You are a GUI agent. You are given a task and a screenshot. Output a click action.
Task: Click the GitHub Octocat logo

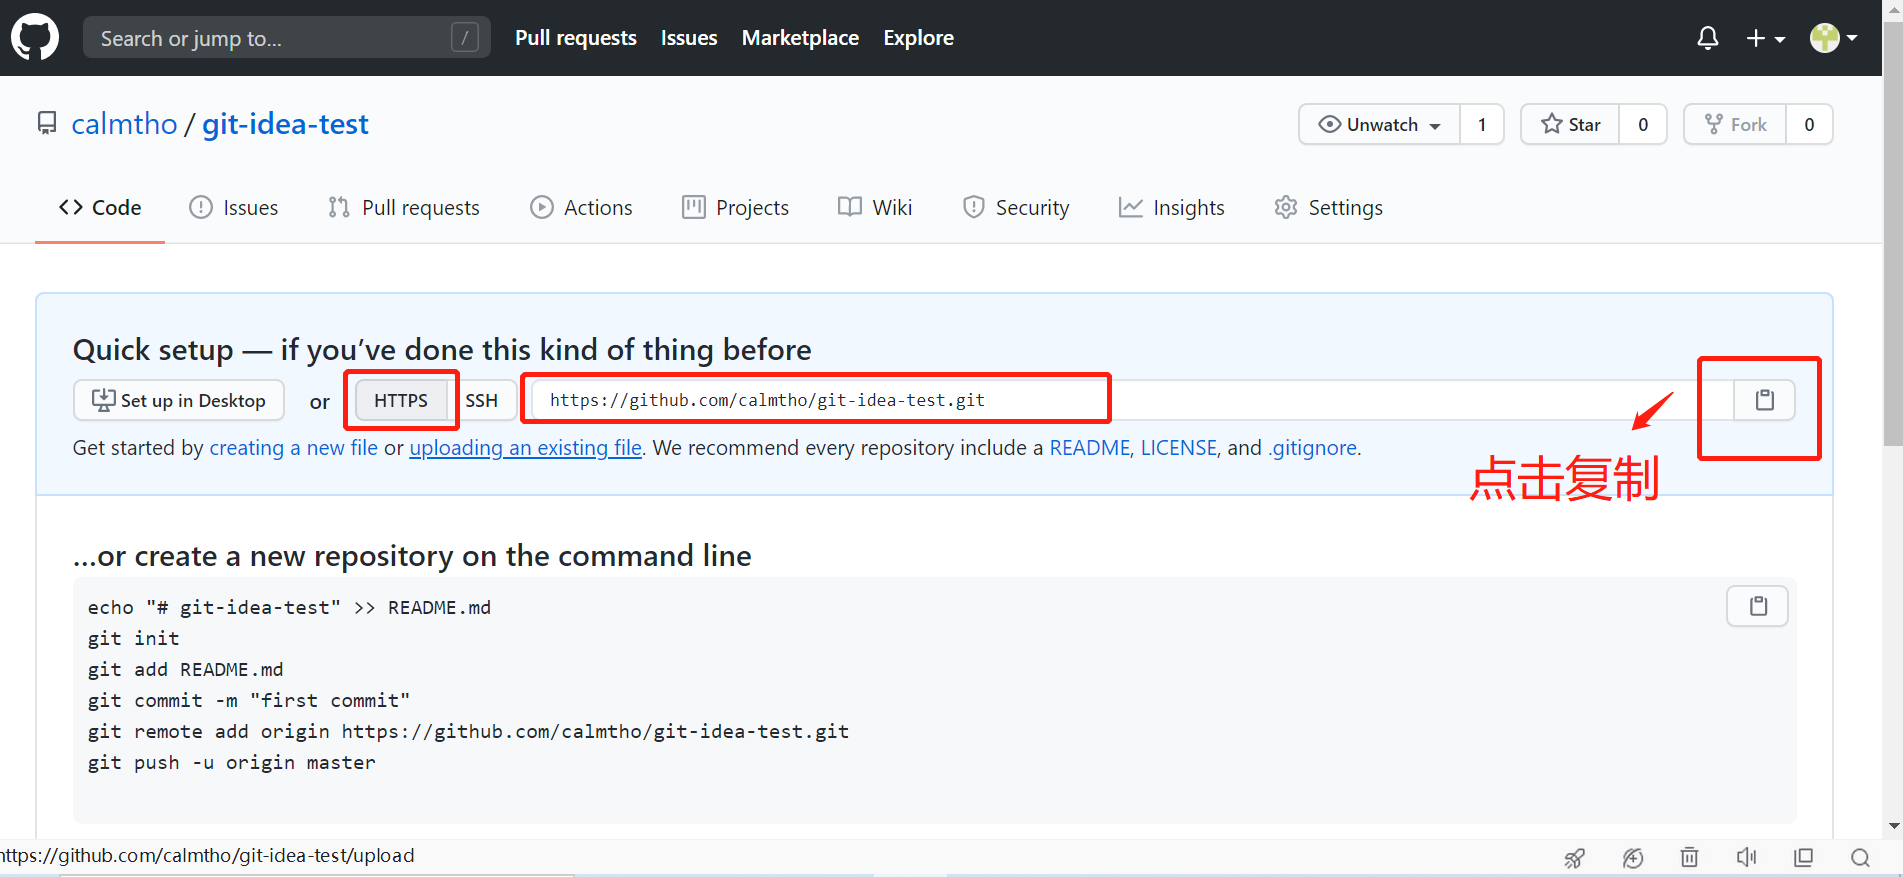[35, 38]
